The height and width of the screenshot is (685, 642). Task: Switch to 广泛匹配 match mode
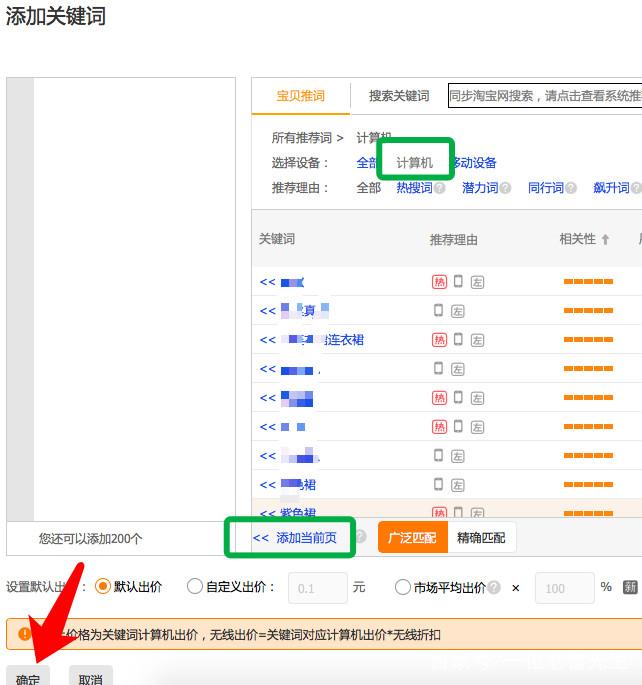coord(413,537)
